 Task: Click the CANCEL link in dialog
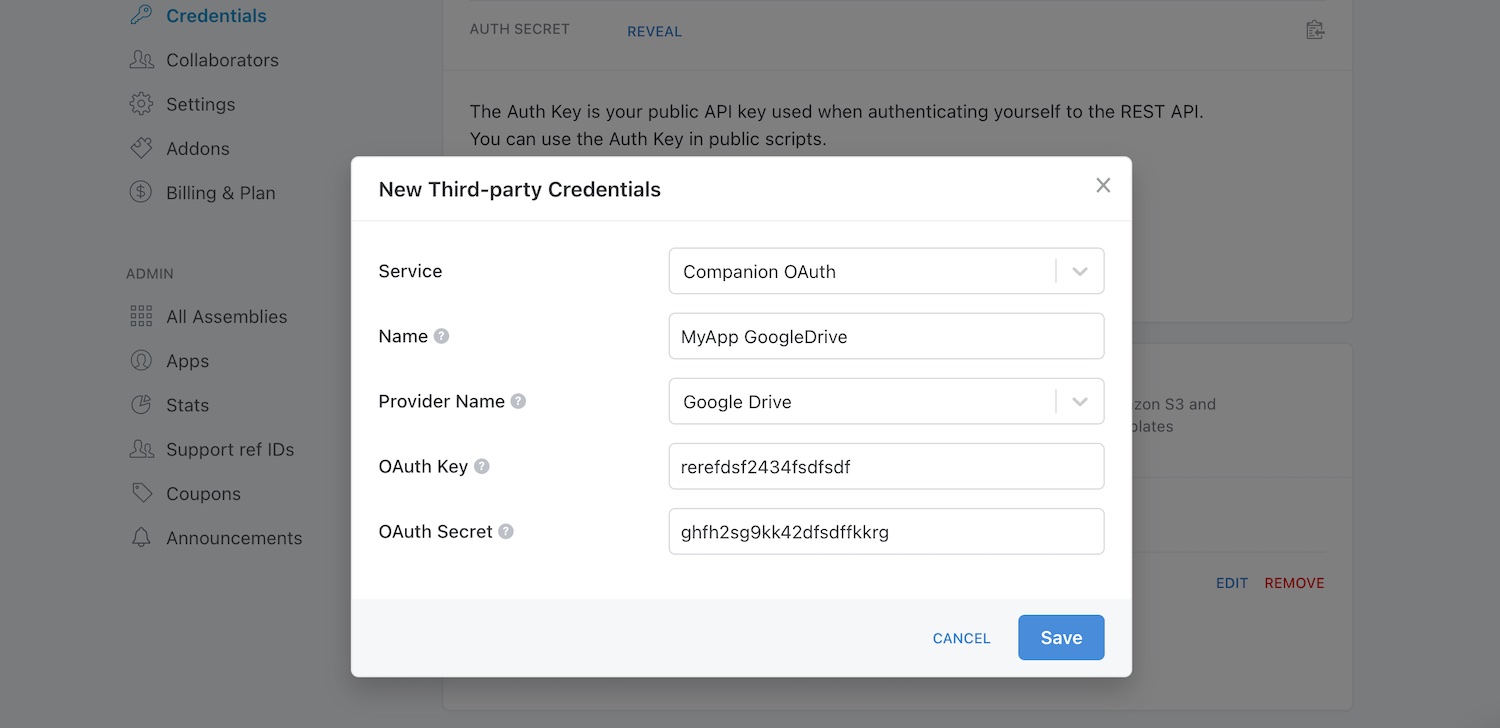click(x=961, y=638)
